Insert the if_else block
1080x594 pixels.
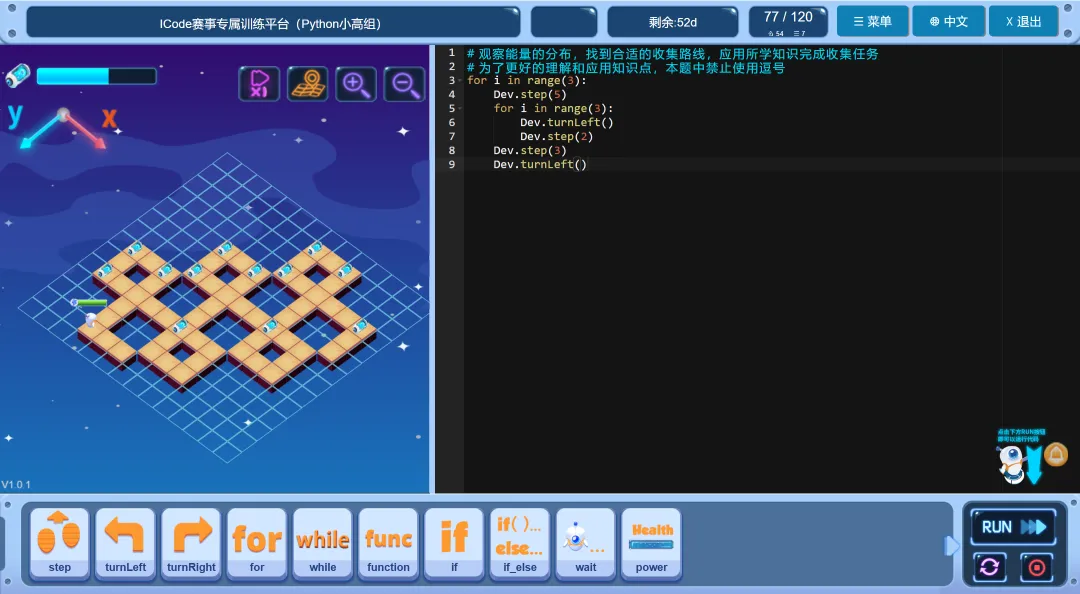click(520, 544)
